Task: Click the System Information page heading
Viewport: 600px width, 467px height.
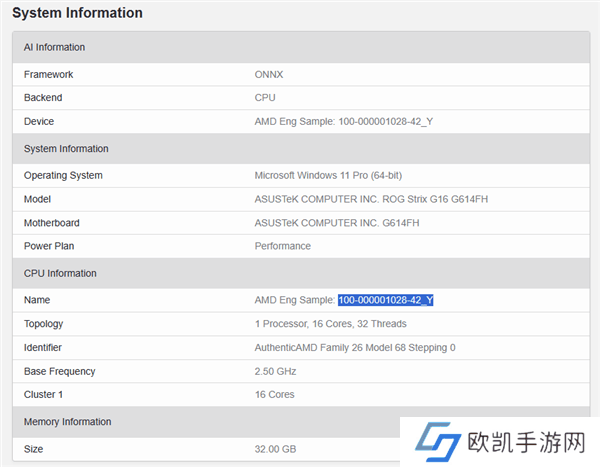Action: coord(77,13)
